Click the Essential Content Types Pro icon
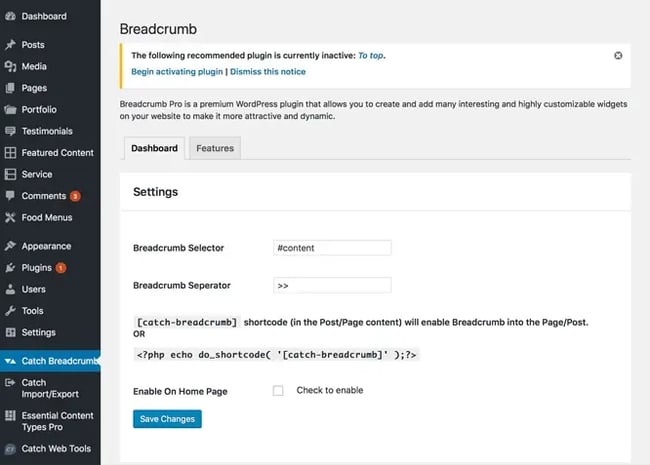 click(10, 416)
